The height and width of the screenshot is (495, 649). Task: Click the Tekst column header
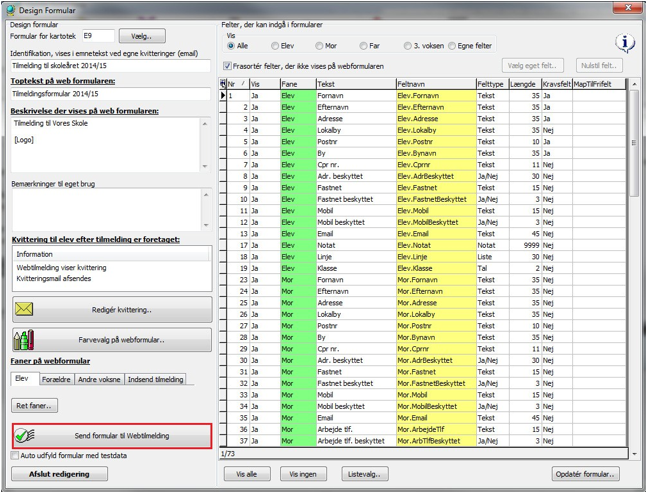356,84
